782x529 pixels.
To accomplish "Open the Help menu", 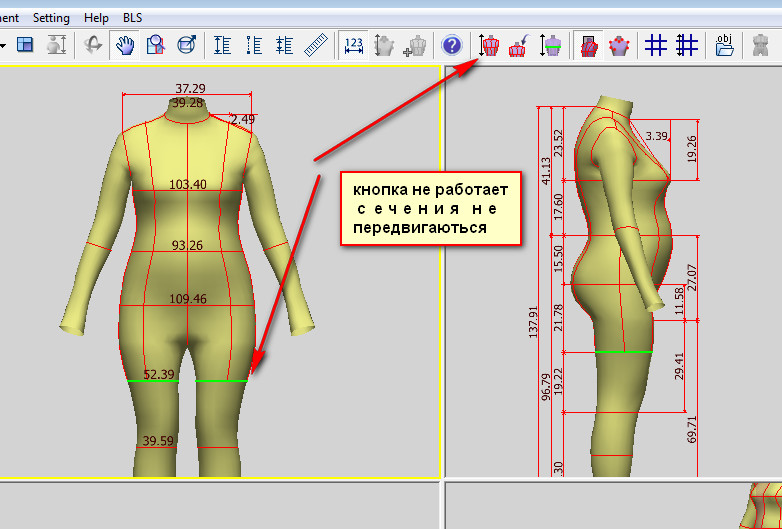I will [x=96, y=18].
